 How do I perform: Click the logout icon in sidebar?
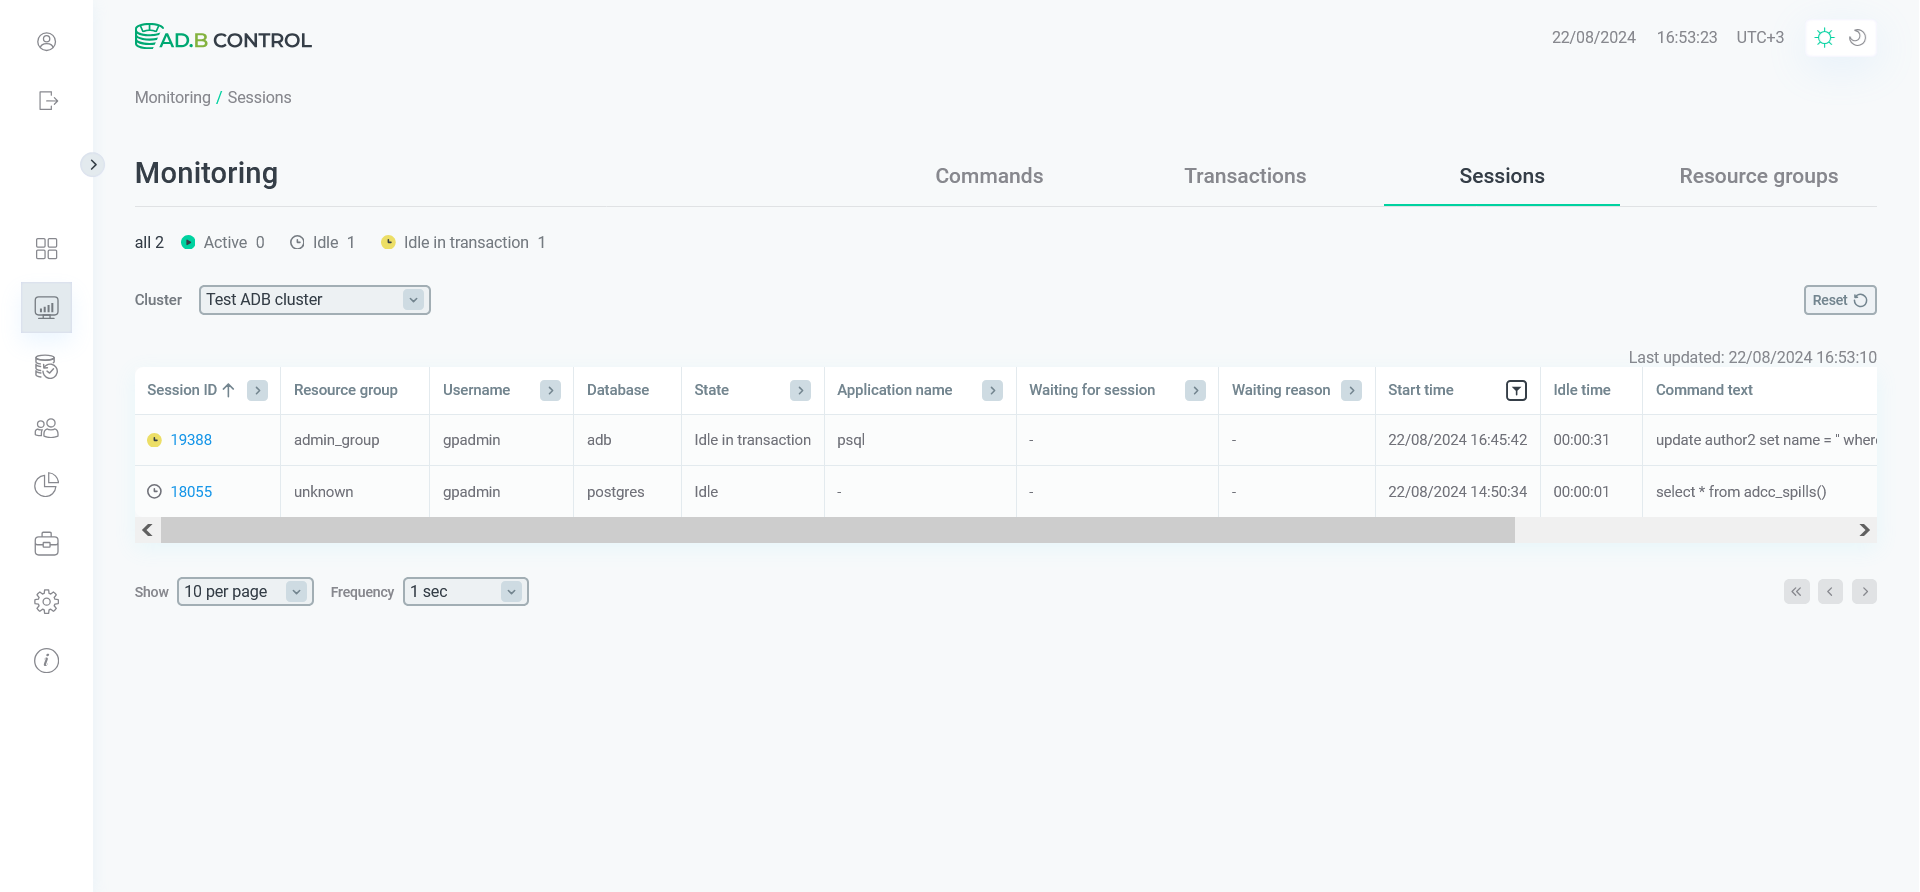pyautogui.click(x=47, y=101)
